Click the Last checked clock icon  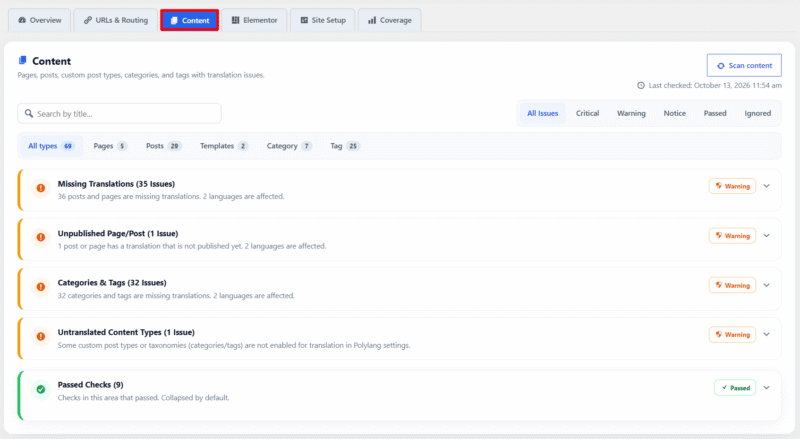pyautogui.click(x=641, y=85)
